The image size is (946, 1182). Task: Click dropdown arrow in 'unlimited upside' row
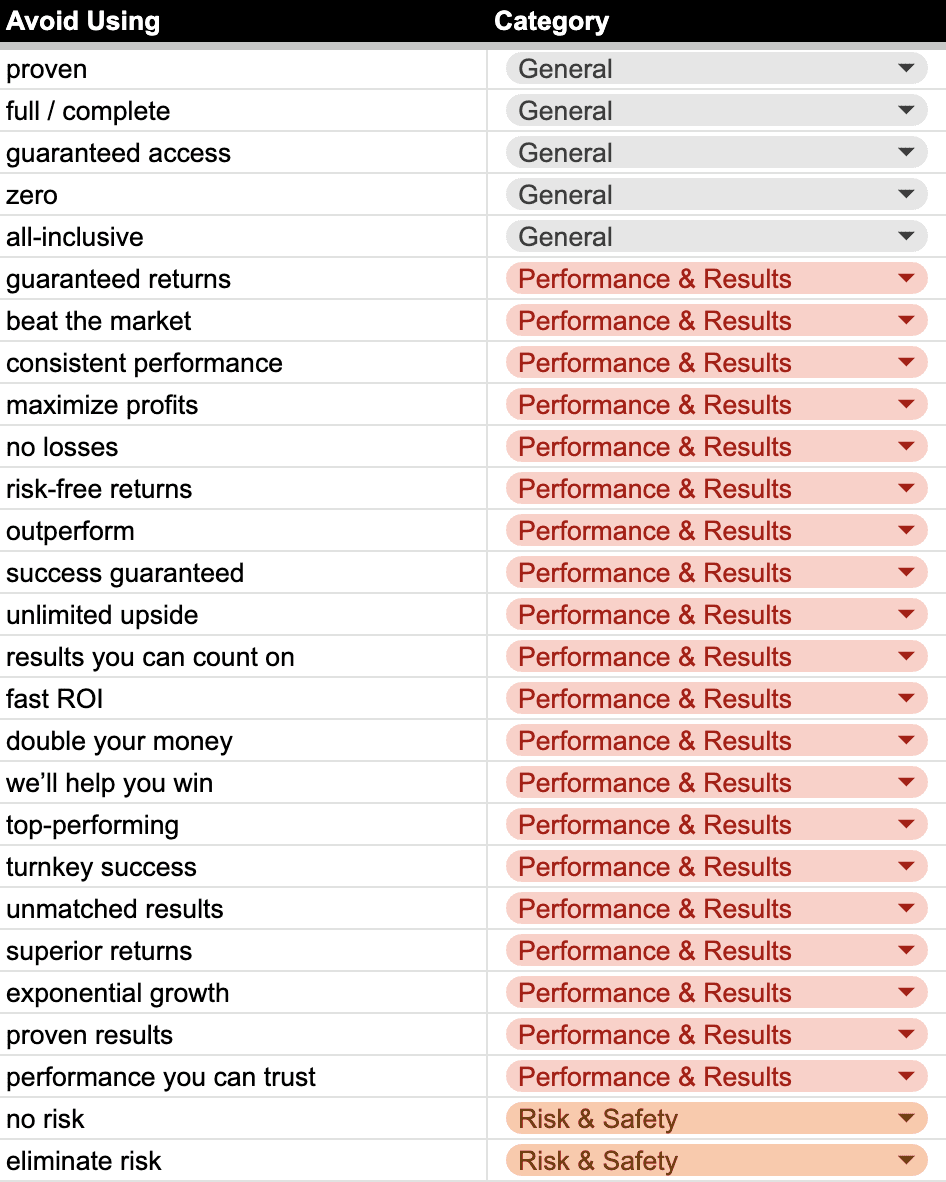click(906, 615)
